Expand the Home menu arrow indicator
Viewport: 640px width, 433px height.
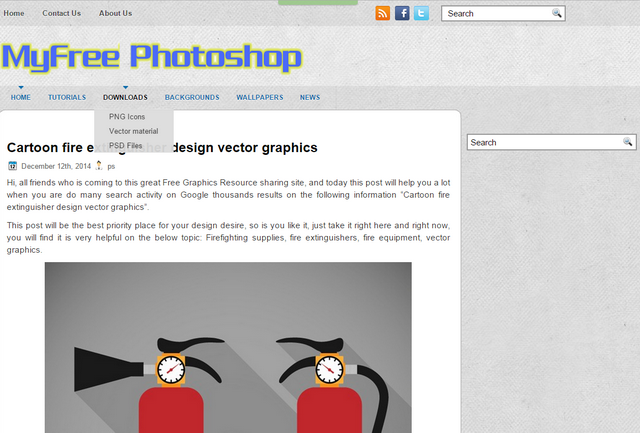[x=21, y=87]
